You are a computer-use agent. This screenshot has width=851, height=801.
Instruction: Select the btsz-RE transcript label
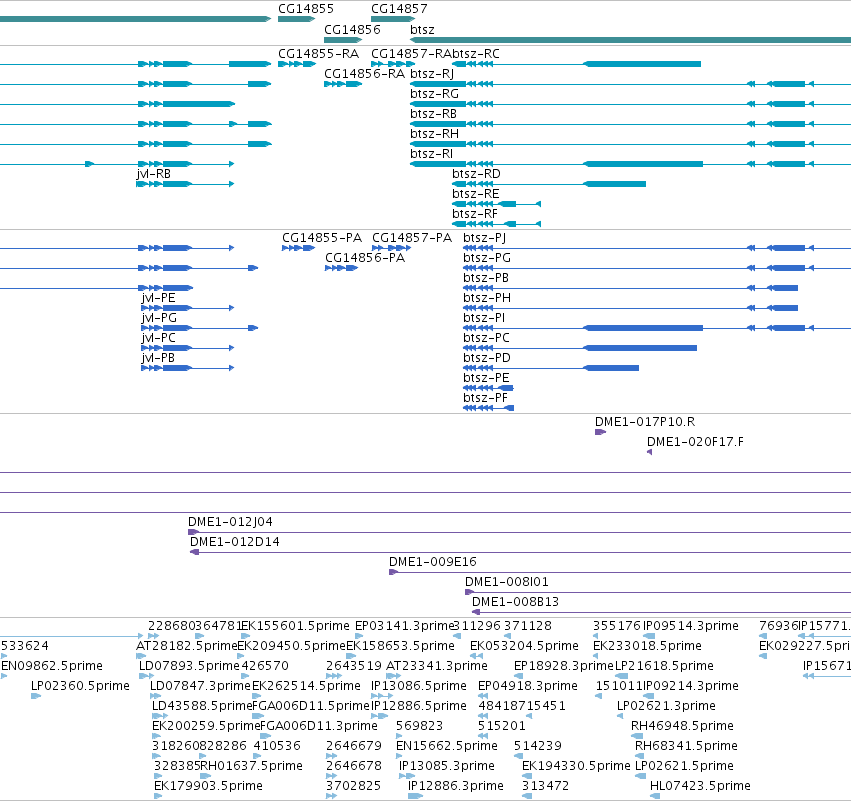[475, 194]
